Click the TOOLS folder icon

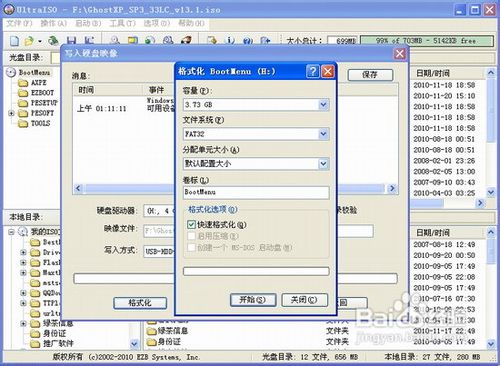click(23, 123)
